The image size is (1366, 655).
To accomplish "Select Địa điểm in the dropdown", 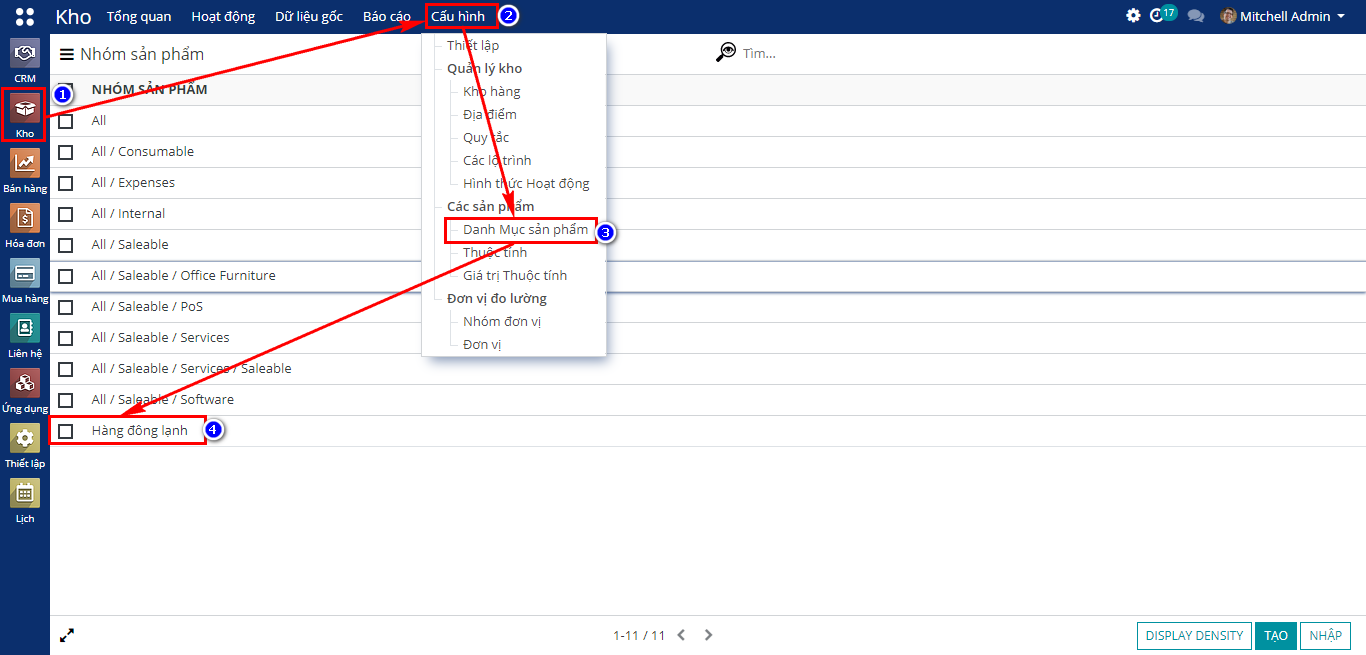I will pyautogui.click(x=490, y=115).
